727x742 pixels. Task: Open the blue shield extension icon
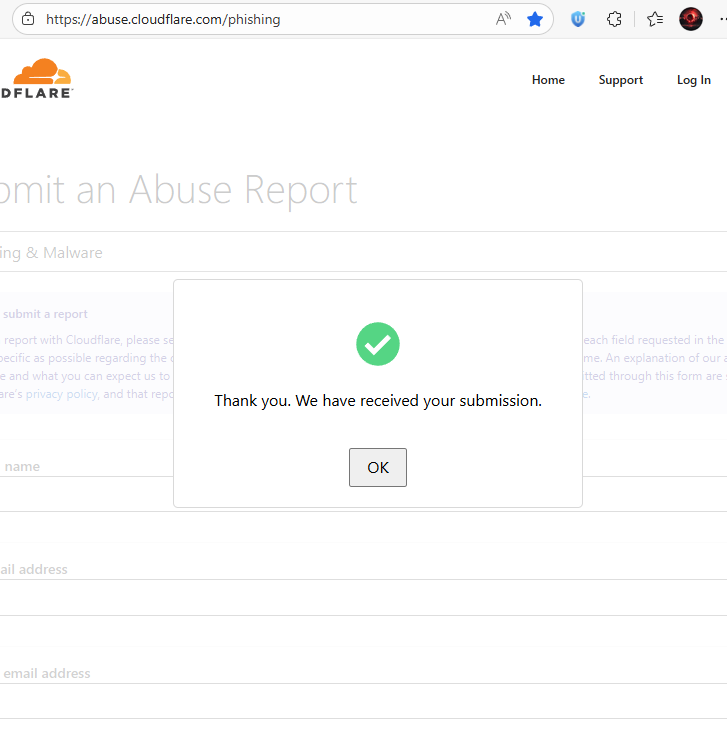pyautogui.click(x=578, y=19)
